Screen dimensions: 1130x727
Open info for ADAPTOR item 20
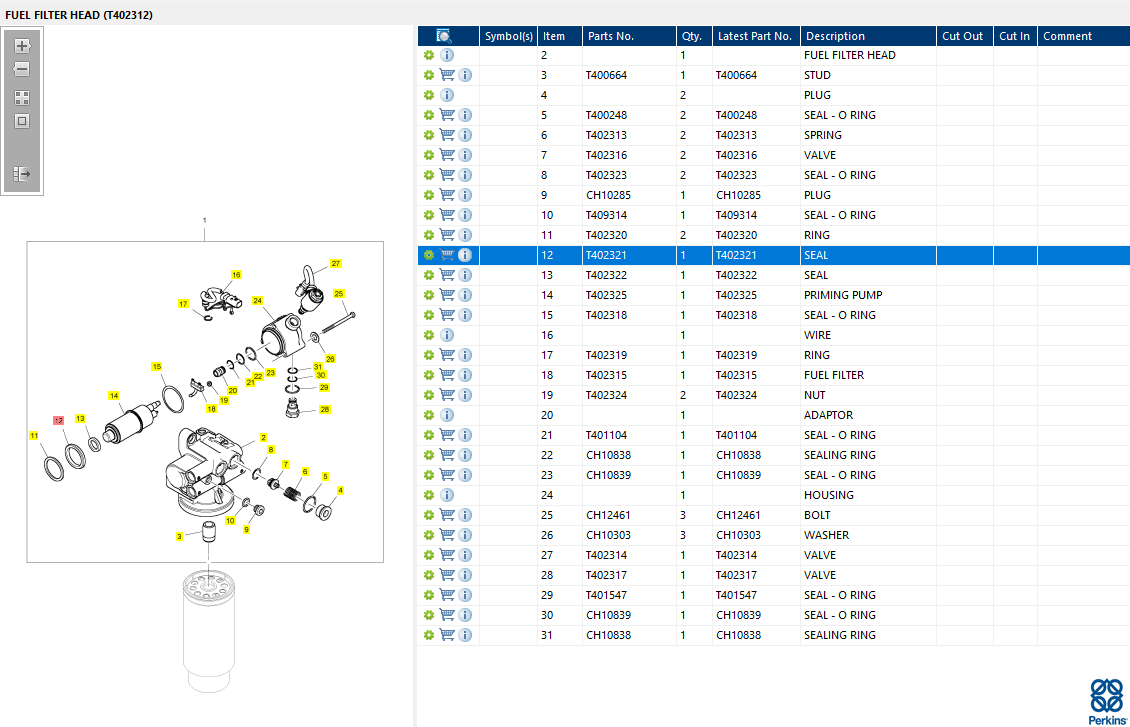pos(447,415)
